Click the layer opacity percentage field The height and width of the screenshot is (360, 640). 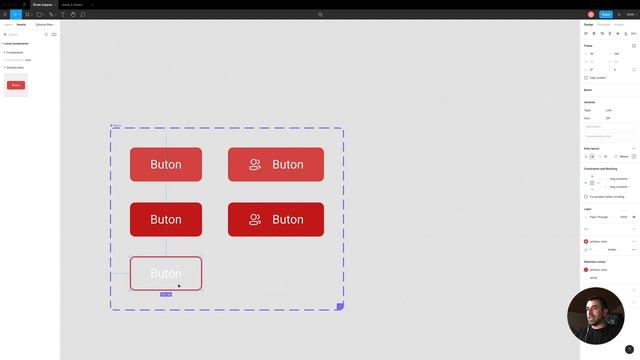point(623,217)
